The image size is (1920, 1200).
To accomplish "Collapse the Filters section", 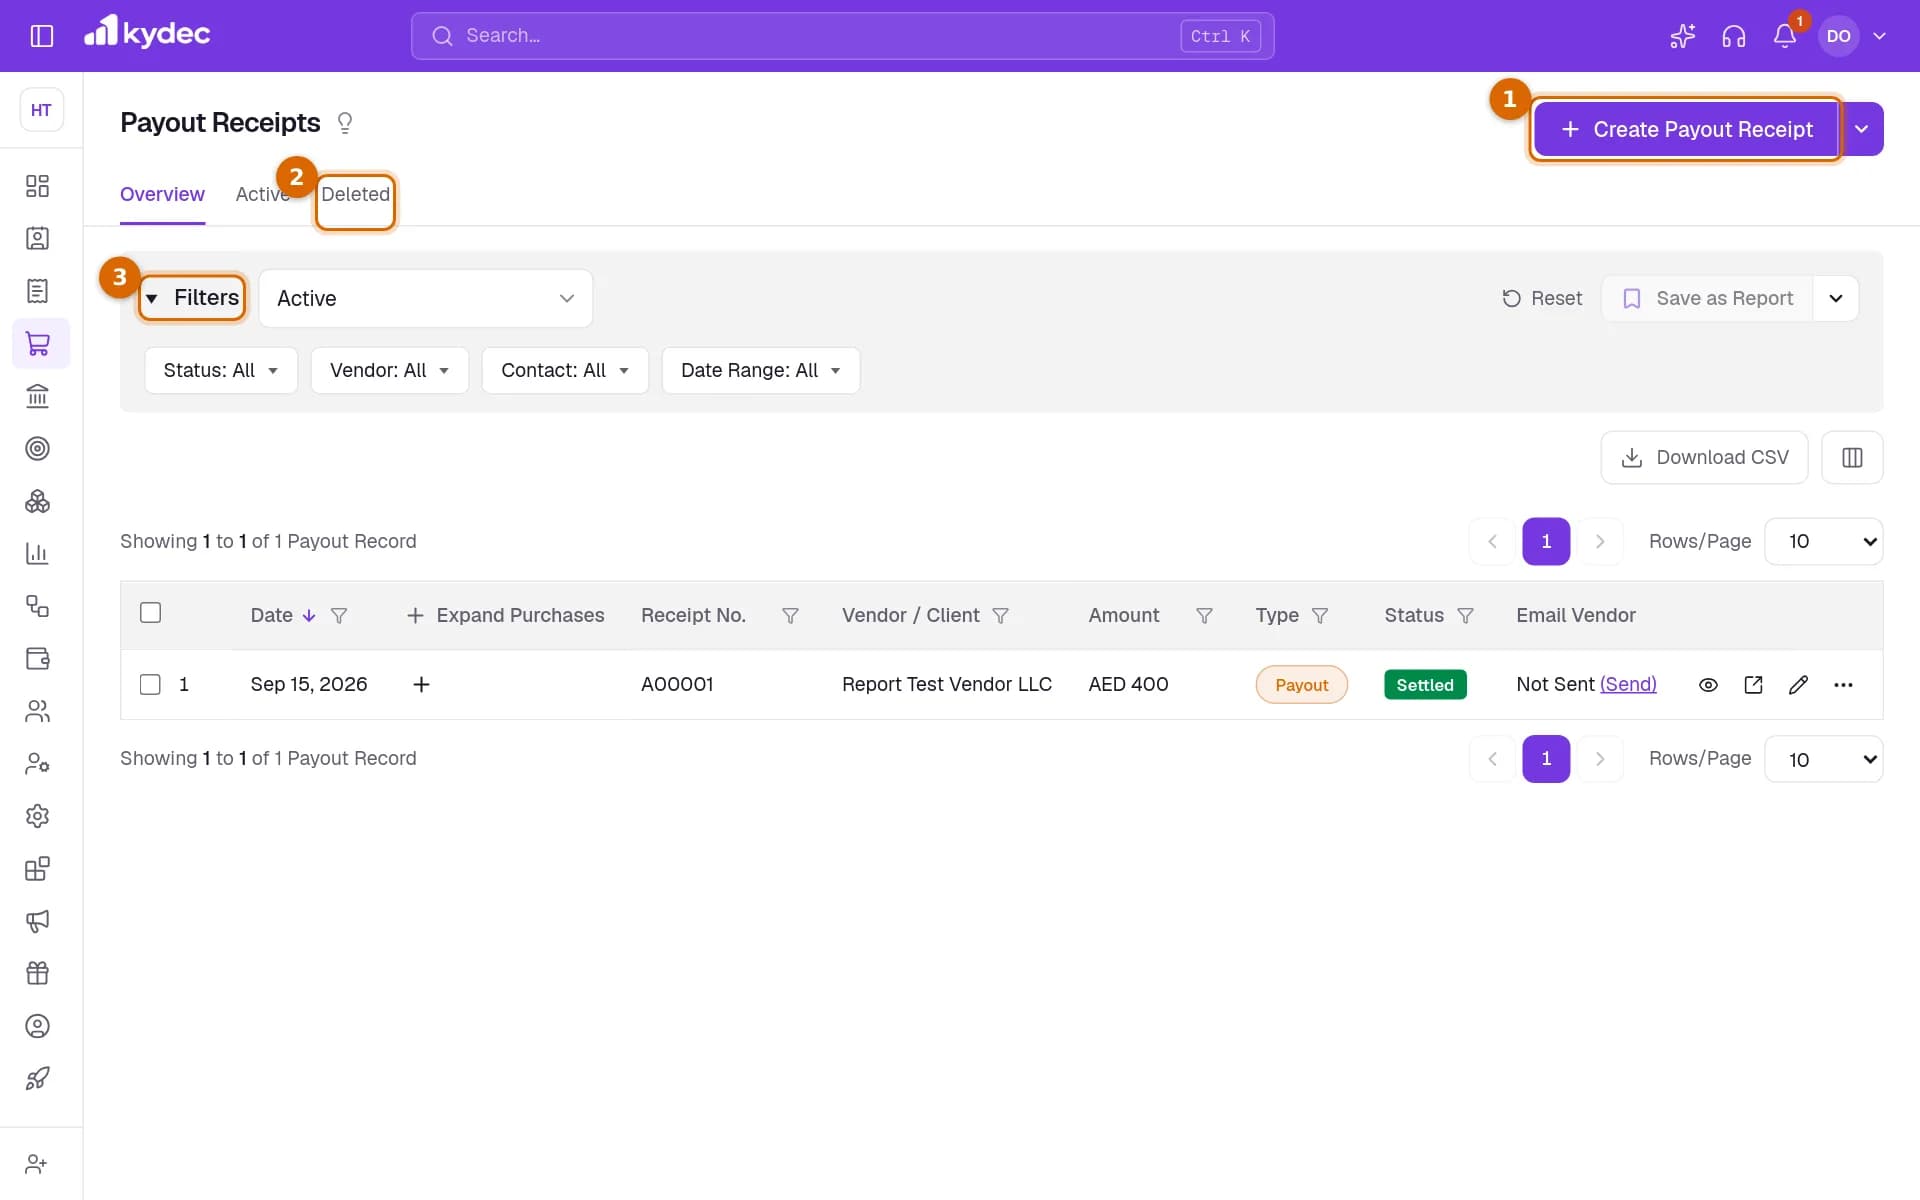I will [192, 298].
